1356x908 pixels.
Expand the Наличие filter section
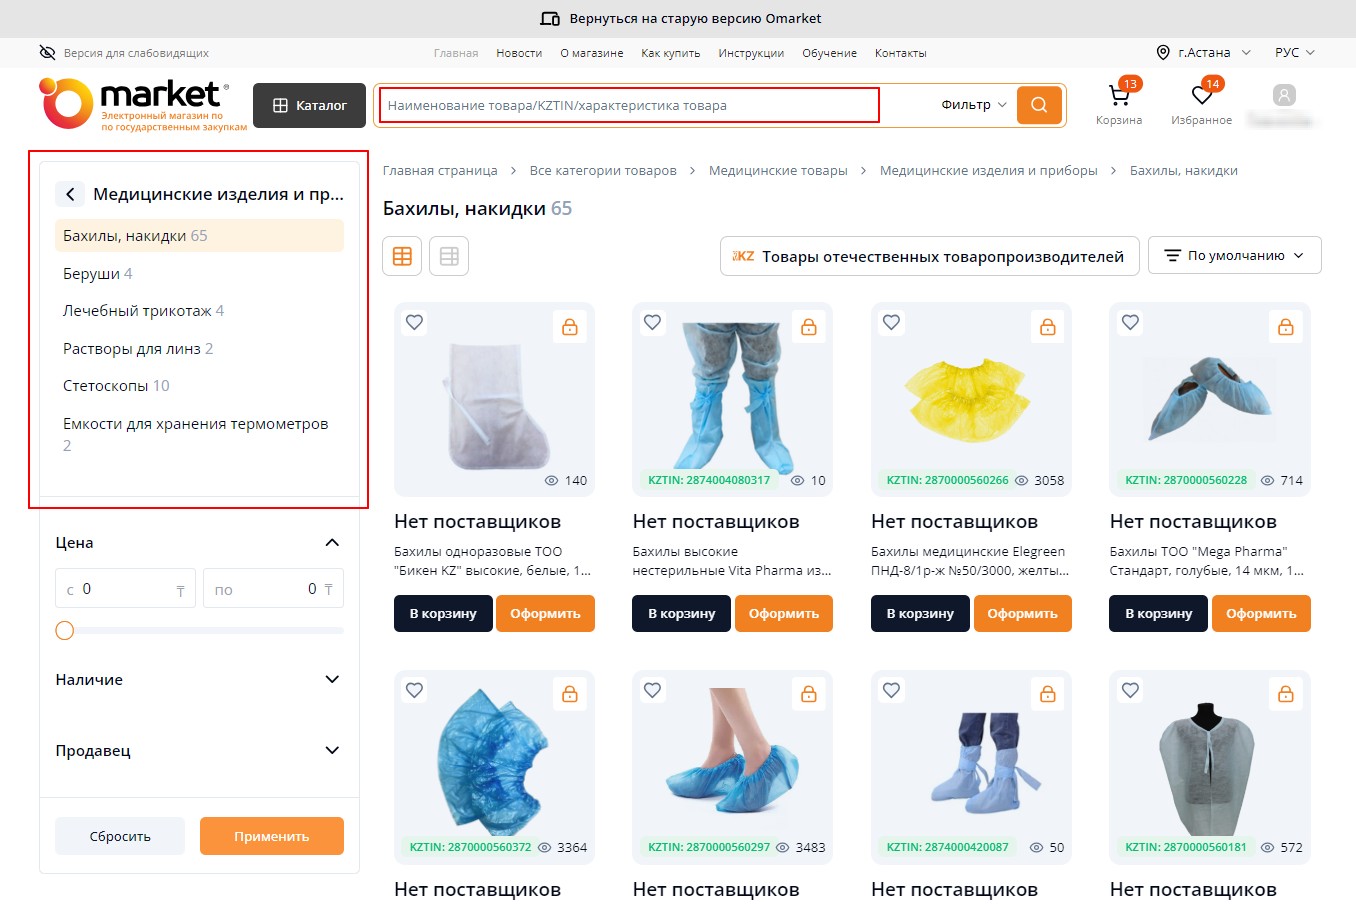pos(332,680)
